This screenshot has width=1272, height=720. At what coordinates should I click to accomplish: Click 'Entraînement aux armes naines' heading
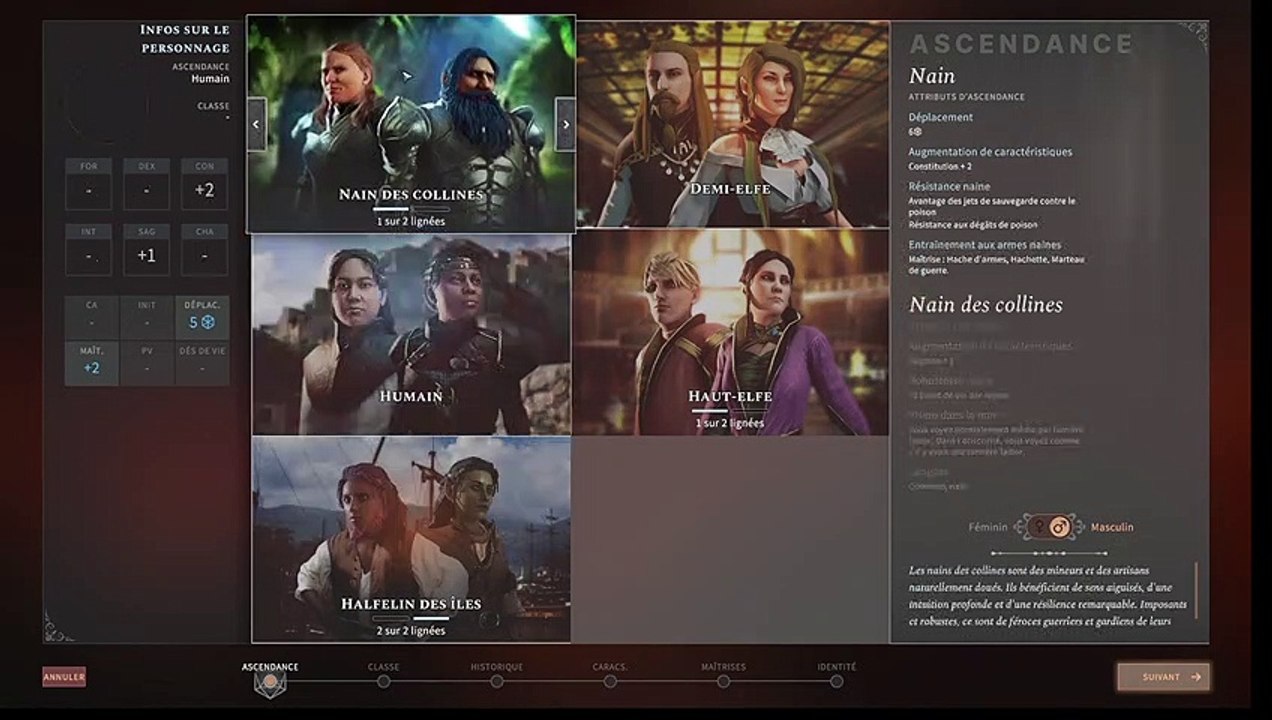pyautogui.click(x=985, y=245)
